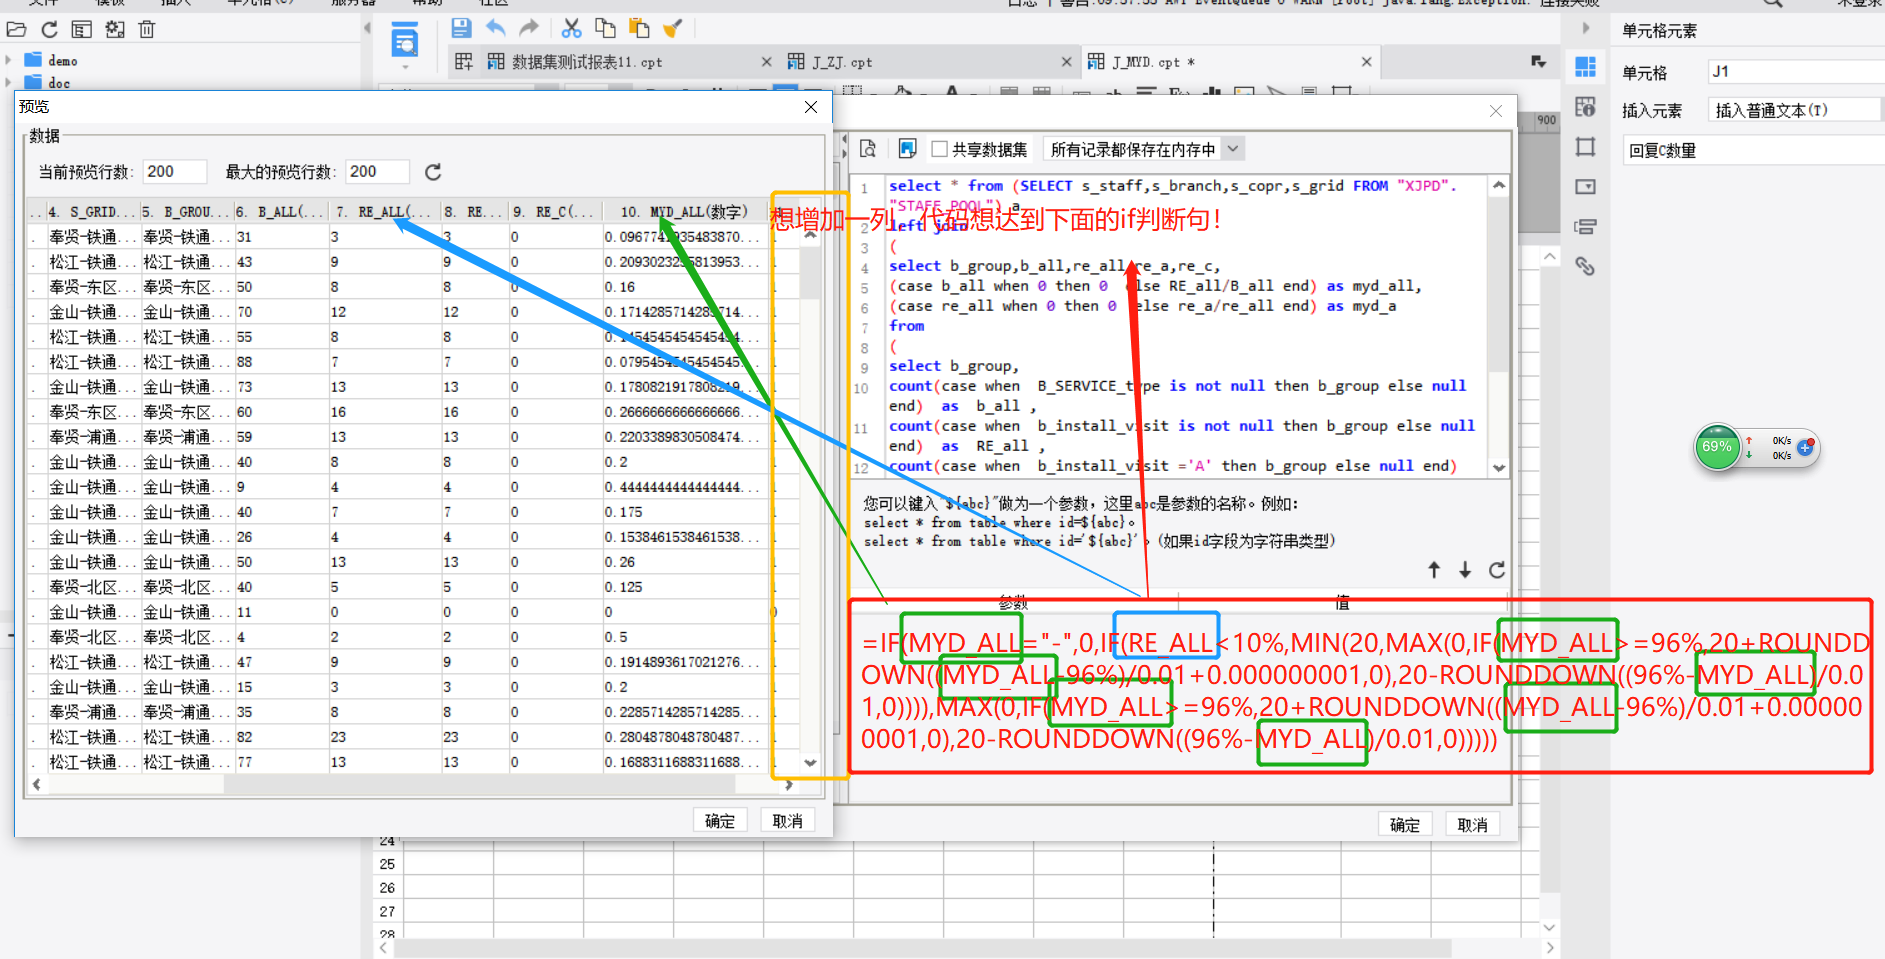
Task: Click the preview table scroll down arrow
Action: pos(810,762)
